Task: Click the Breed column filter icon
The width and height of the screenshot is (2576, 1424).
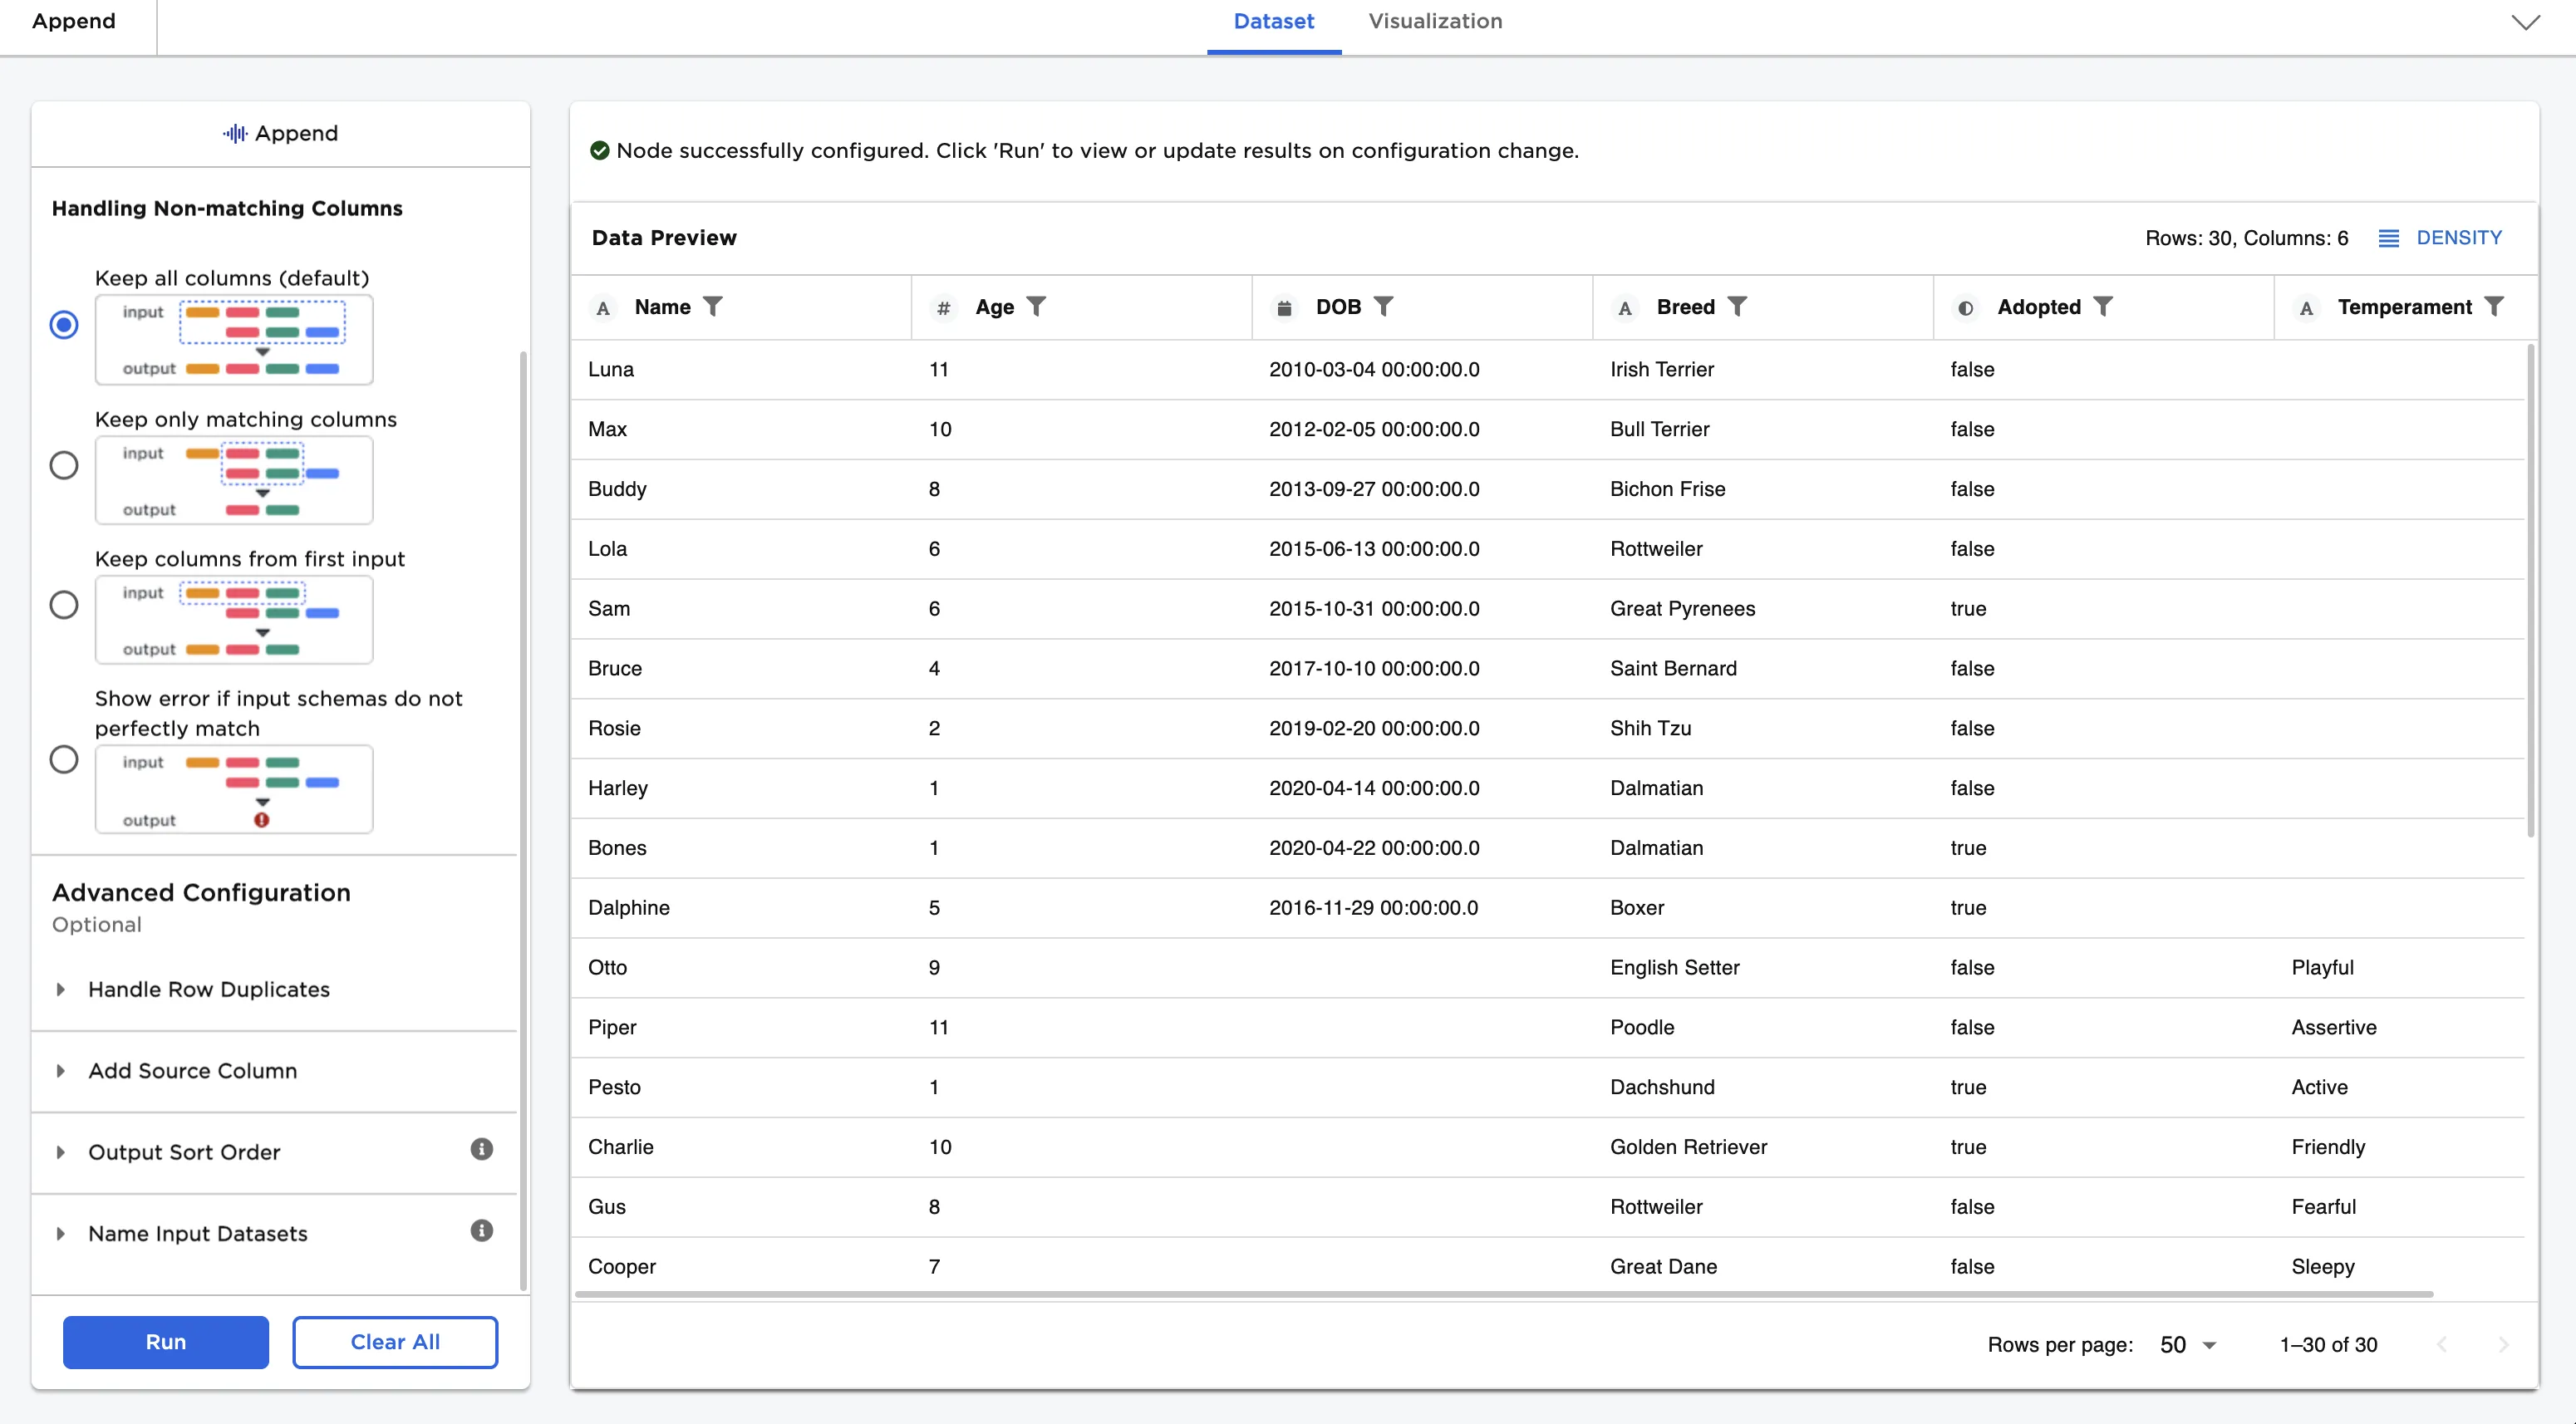Action: [x=1737, y=307]
